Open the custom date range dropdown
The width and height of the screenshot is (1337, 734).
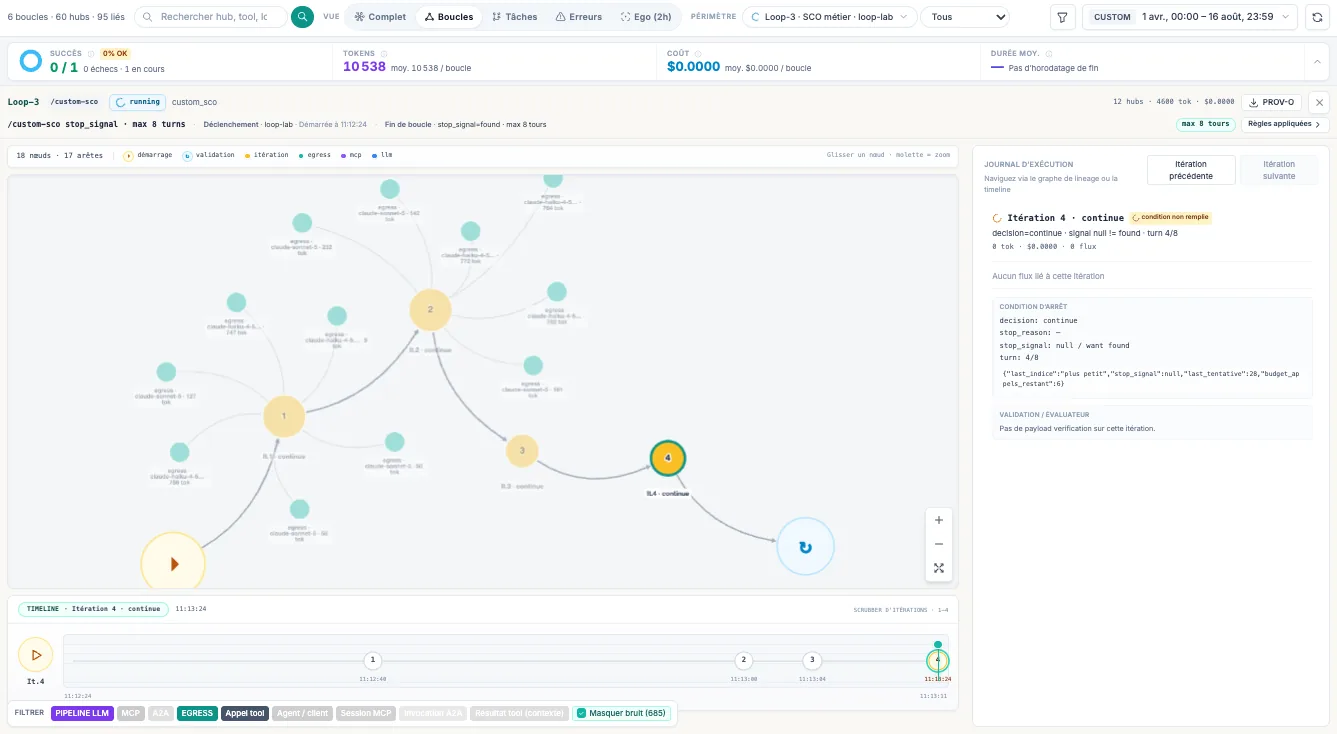click(1190, 17)
